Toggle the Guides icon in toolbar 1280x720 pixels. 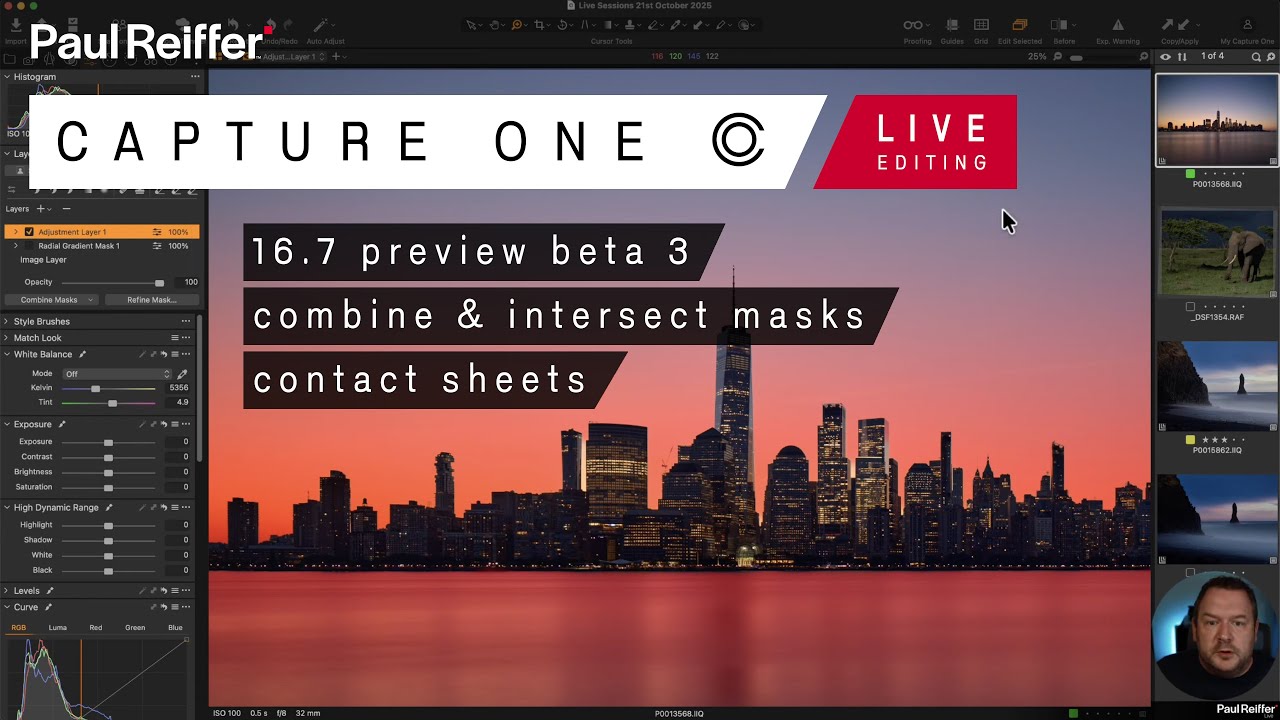(952, 25)
